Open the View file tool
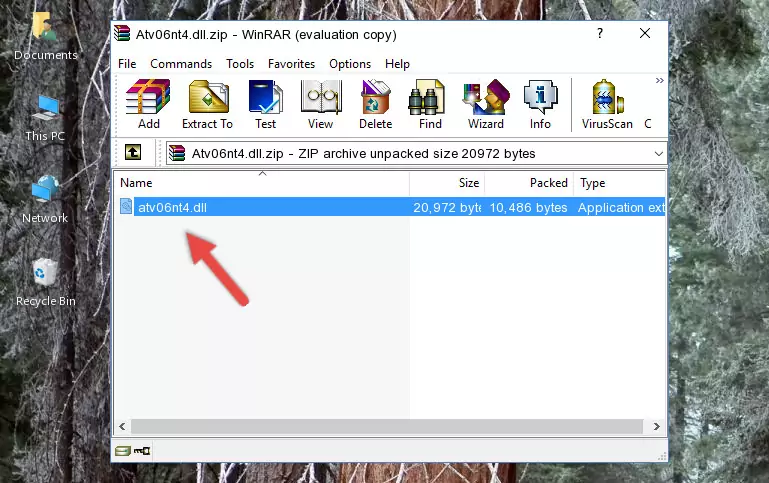The image size is (769, 483). point(321,104)
